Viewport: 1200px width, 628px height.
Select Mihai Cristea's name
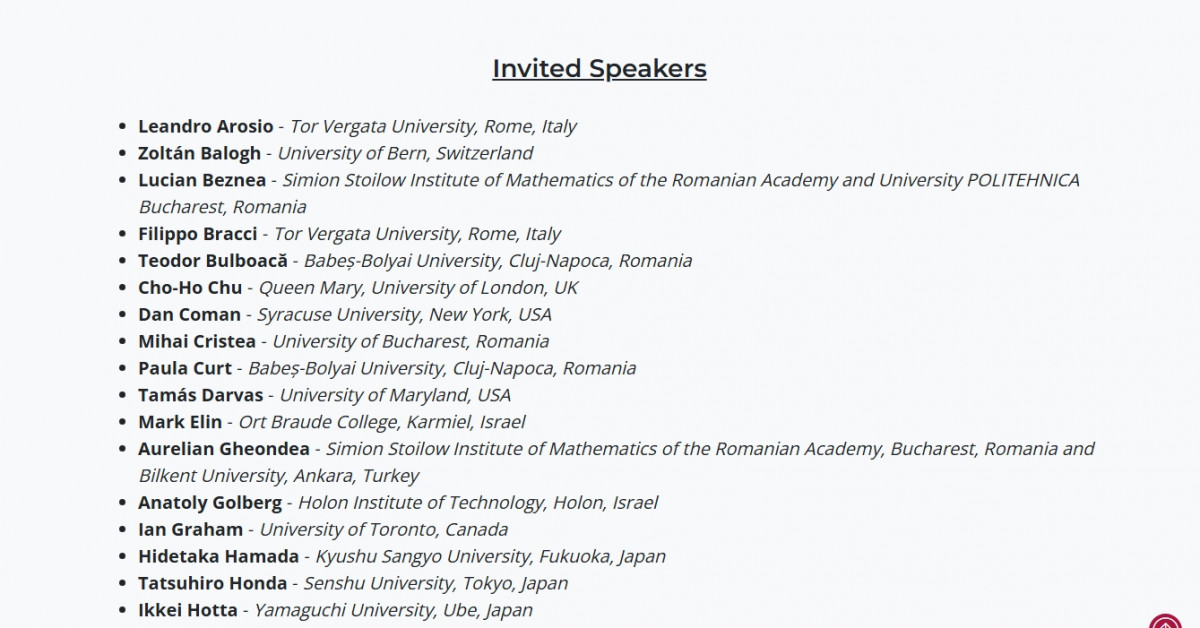[x=197, y=342]
